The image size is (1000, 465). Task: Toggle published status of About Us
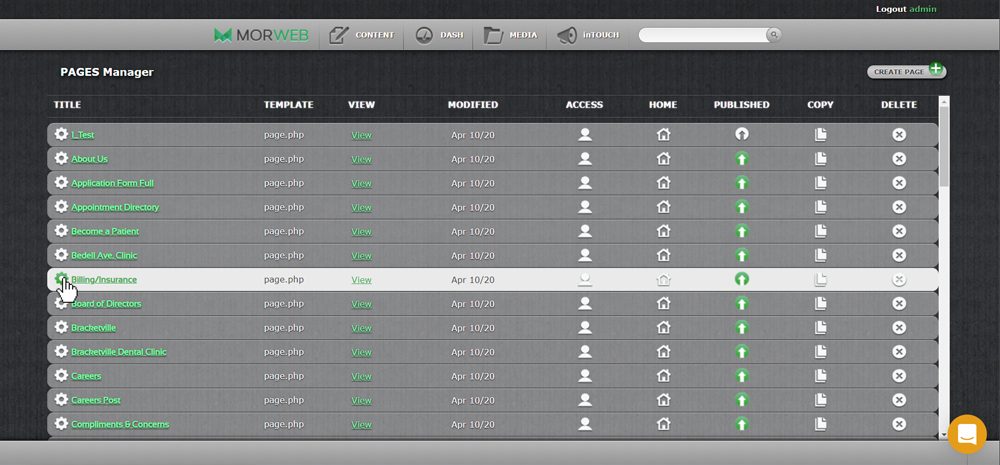[x=741, y=159]
